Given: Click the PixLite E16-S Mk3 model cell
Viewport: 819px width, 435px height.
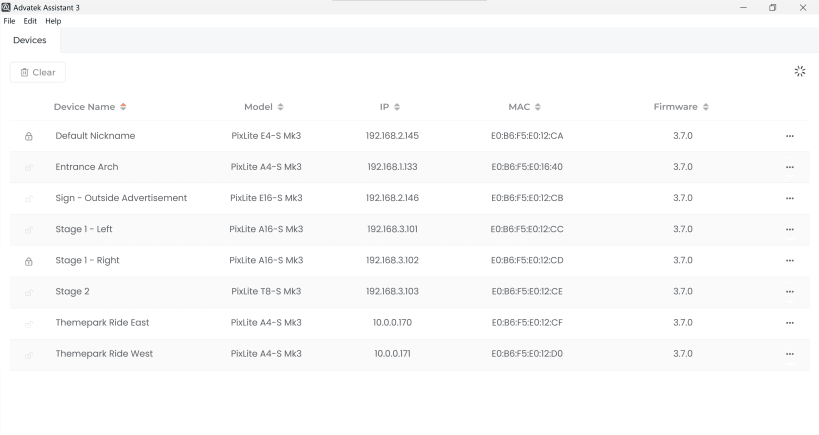Looking at the screenshot, I should pyautogui.click(x=266, y=198).
